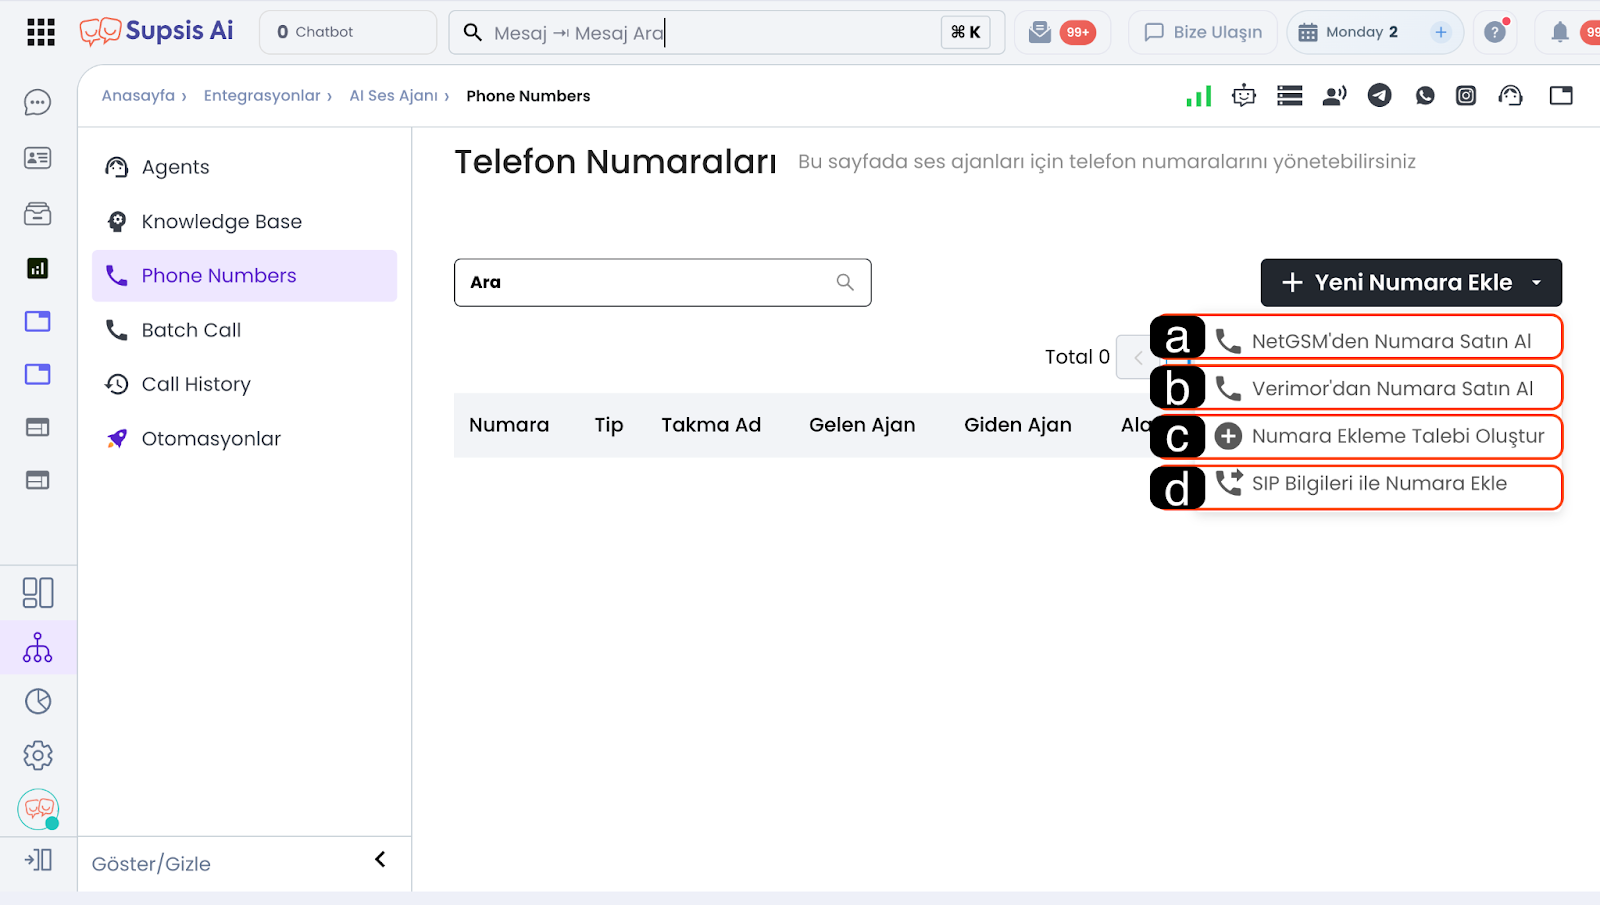Open Batch Call in side menu

pyautogui.click(x=191, y=330)
